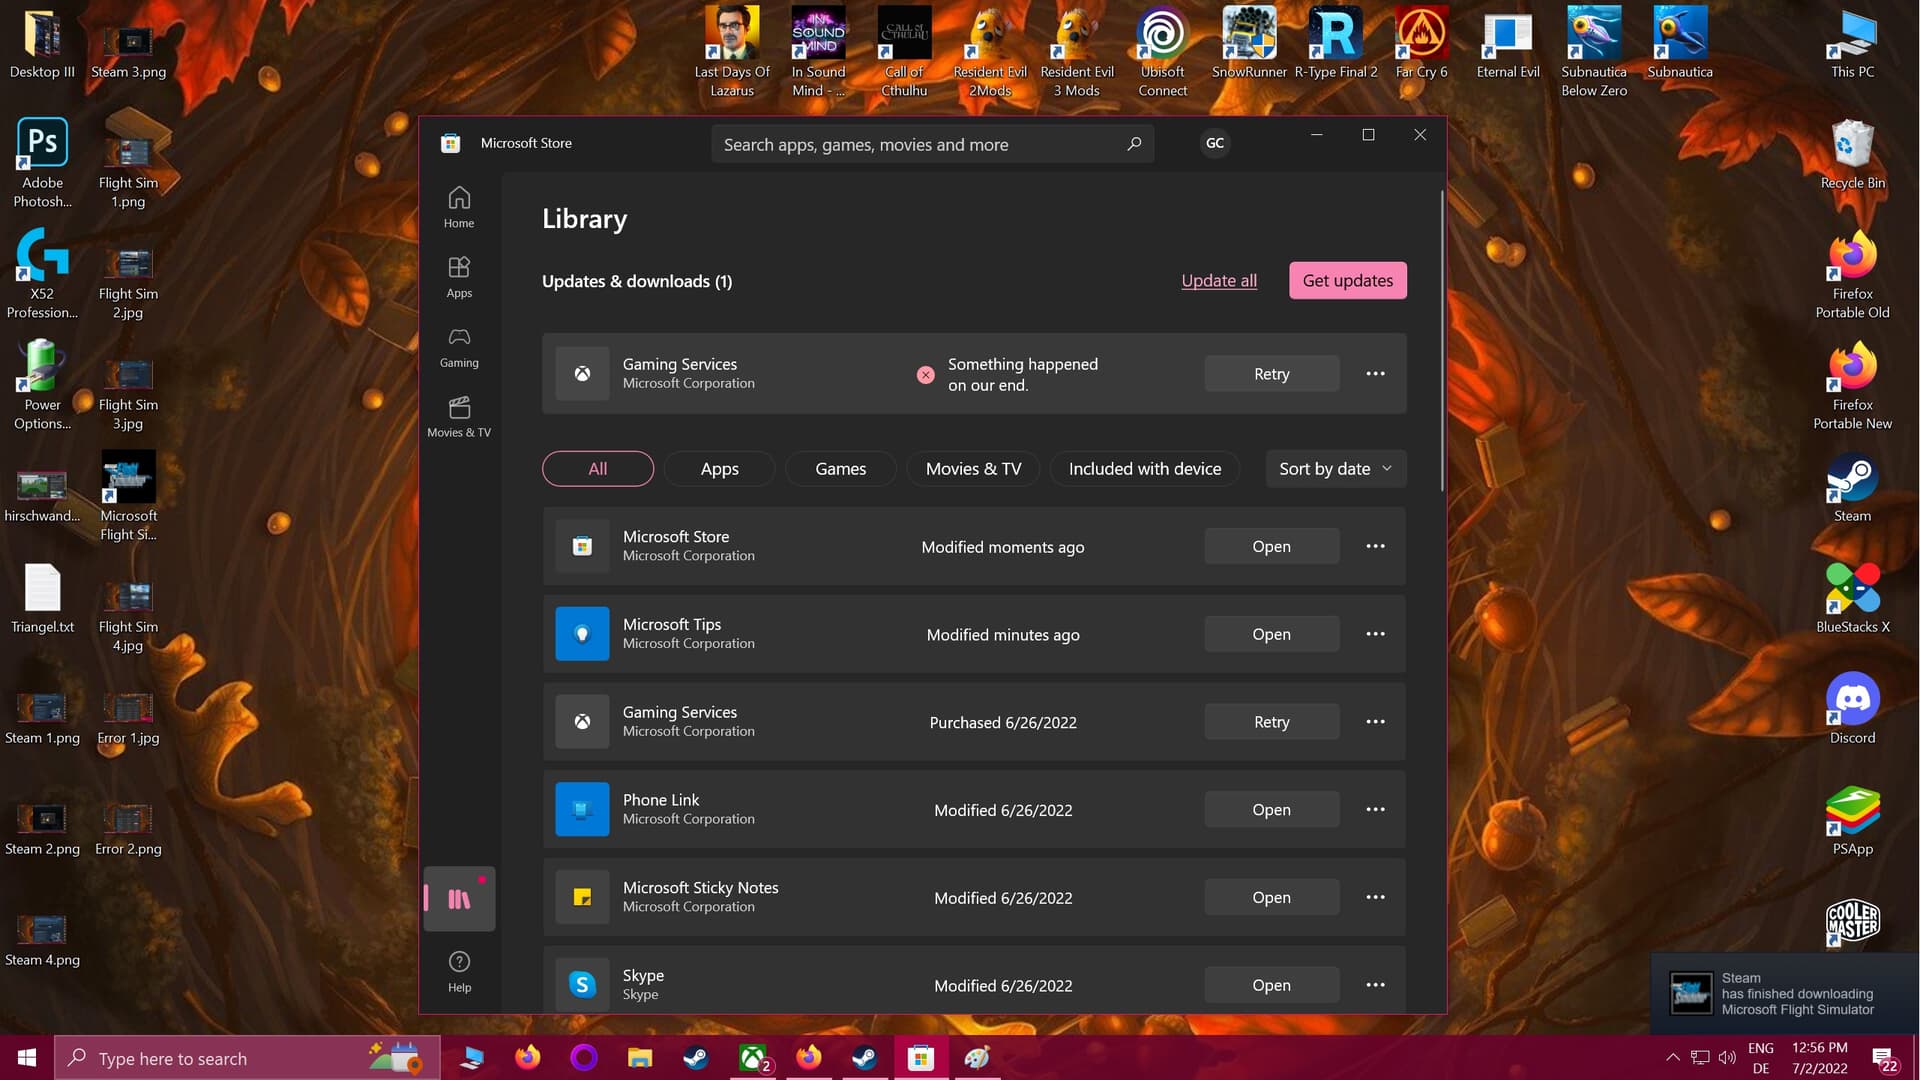
Task: Click Update all link
Action: click(x=1218, y=281)
